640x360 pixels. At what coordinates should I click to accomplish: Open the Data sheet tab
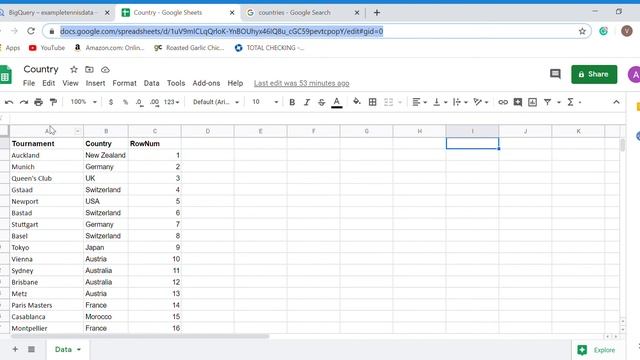point(67,349)
